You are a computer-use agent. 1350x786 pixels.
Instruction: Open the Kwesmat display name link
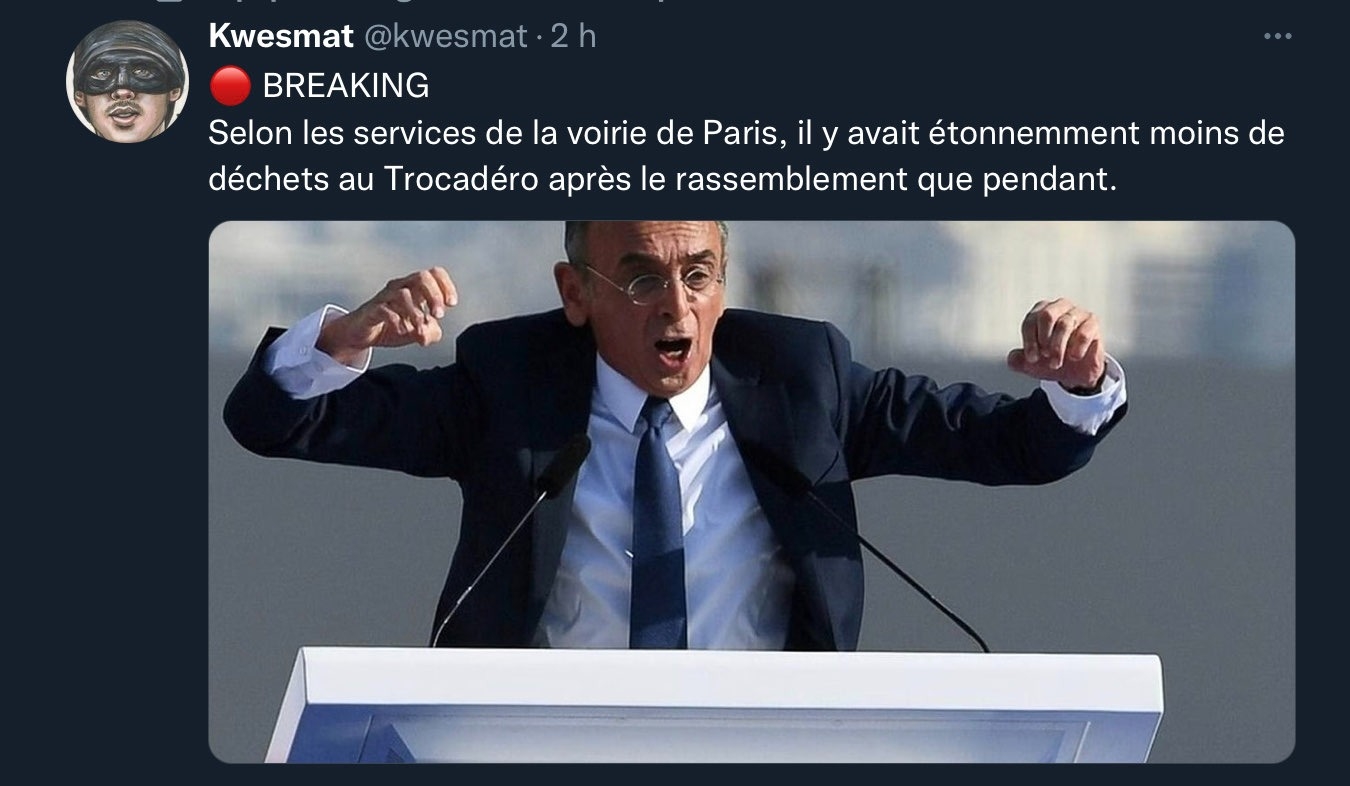[281, 37]
